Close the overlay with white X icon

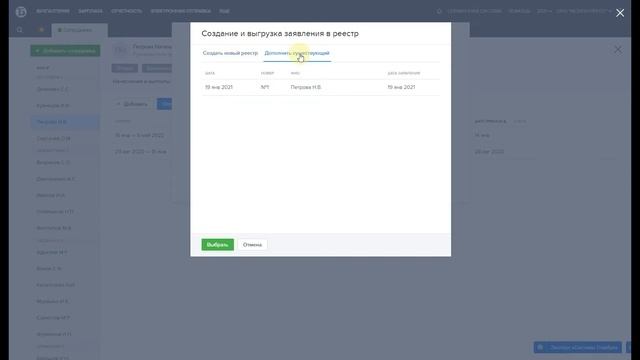click(x=620, y=13)
